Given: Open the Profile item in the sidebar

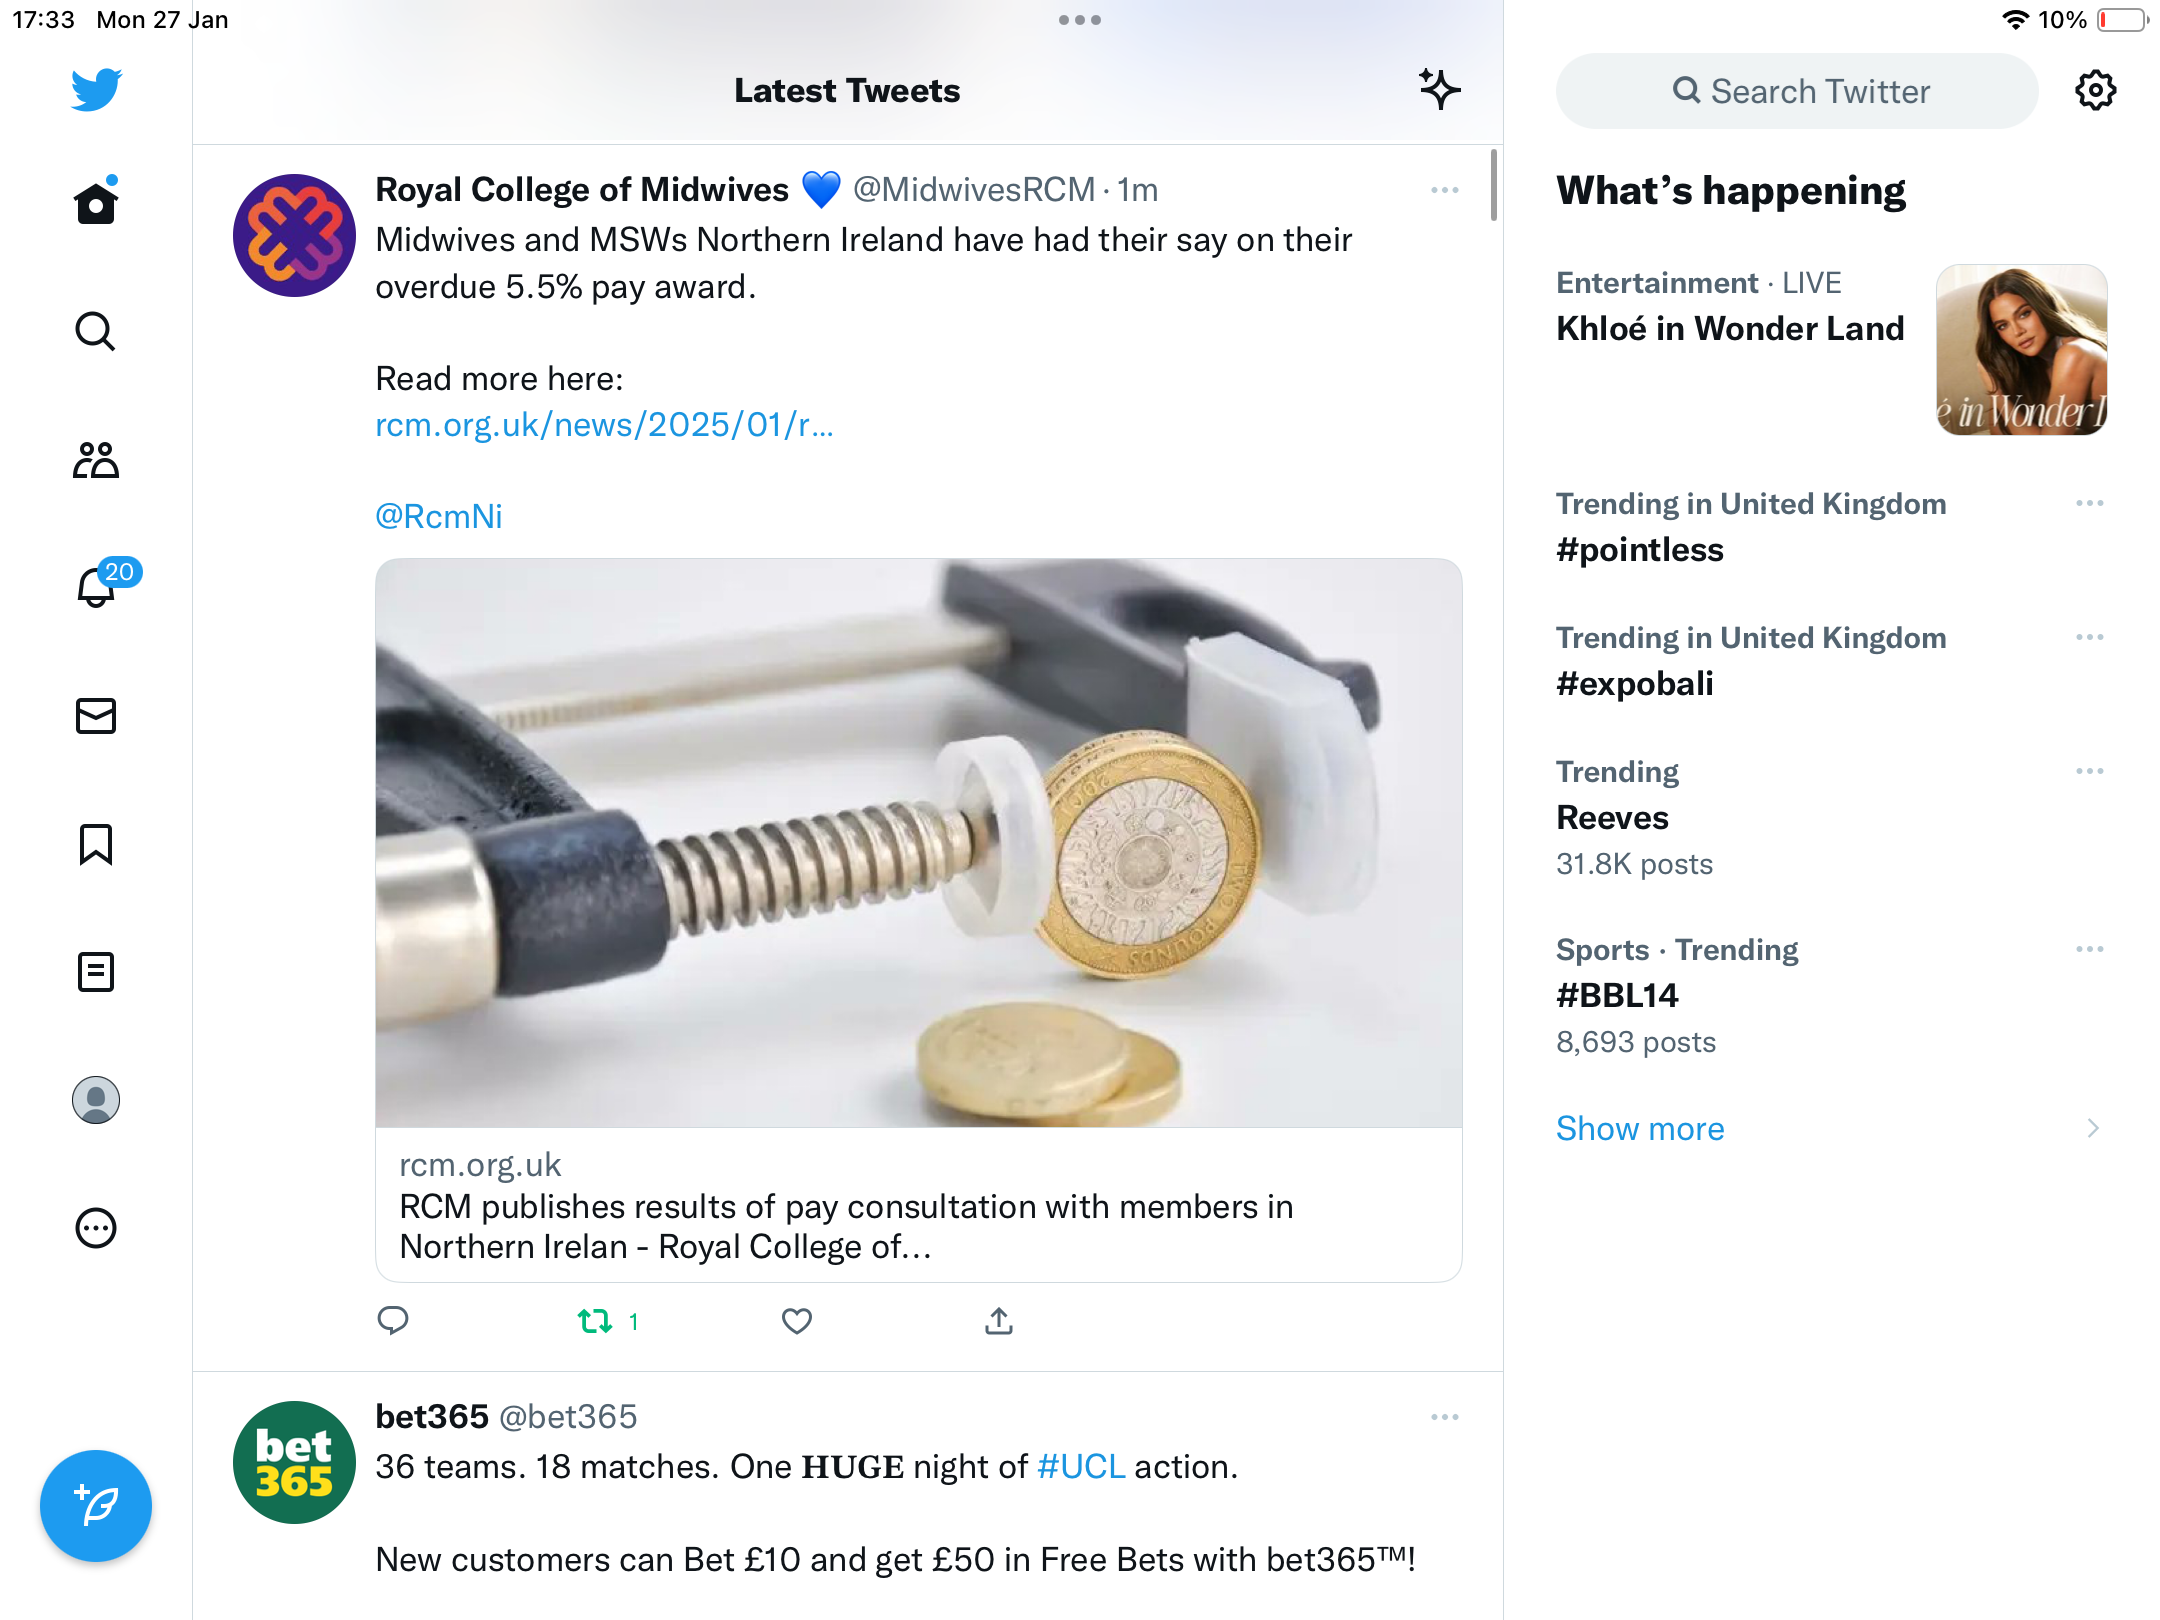Looking at the screenshot, I should 96,1100.
